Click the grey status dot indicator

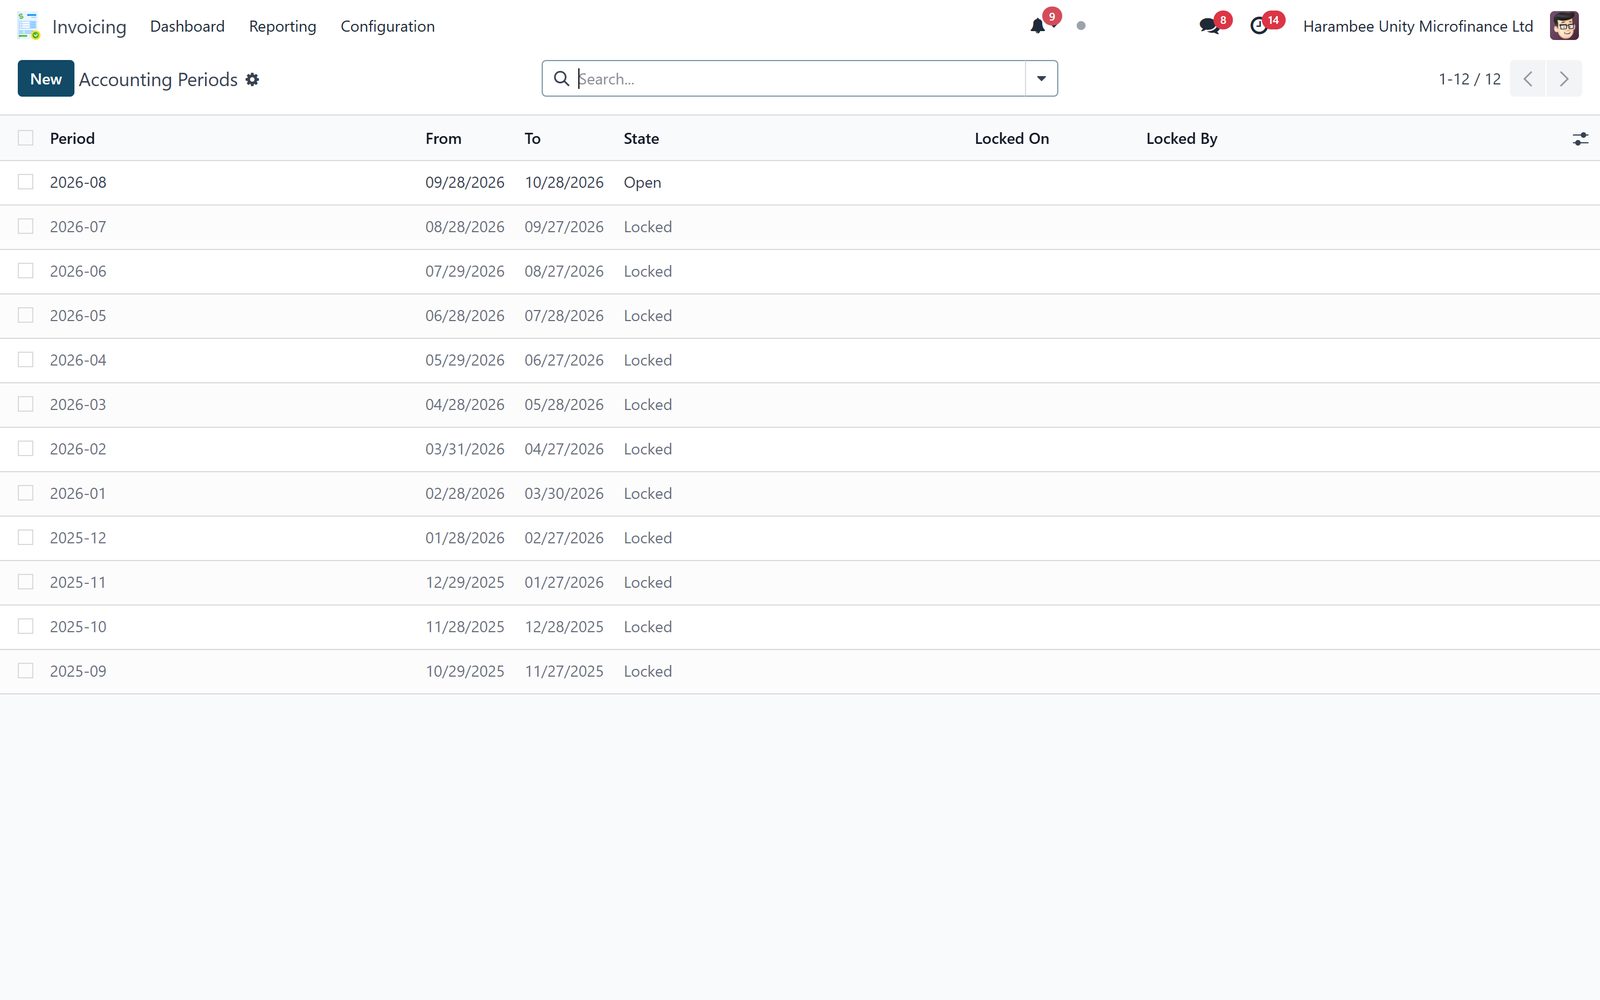pyautogui.click(x=1081, y=26)
